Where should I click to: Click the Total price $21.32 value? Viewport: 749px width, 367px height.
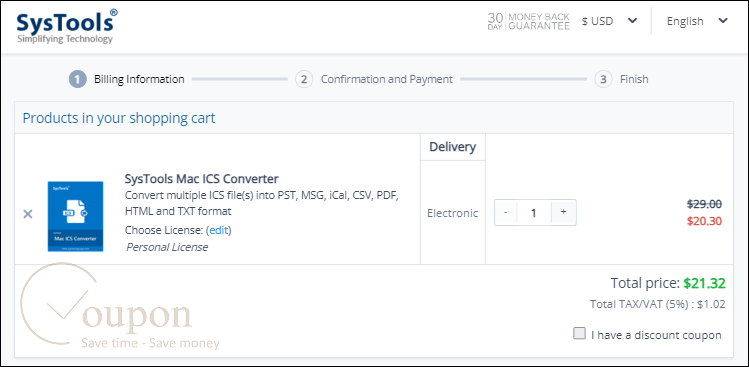click(704, 283)
